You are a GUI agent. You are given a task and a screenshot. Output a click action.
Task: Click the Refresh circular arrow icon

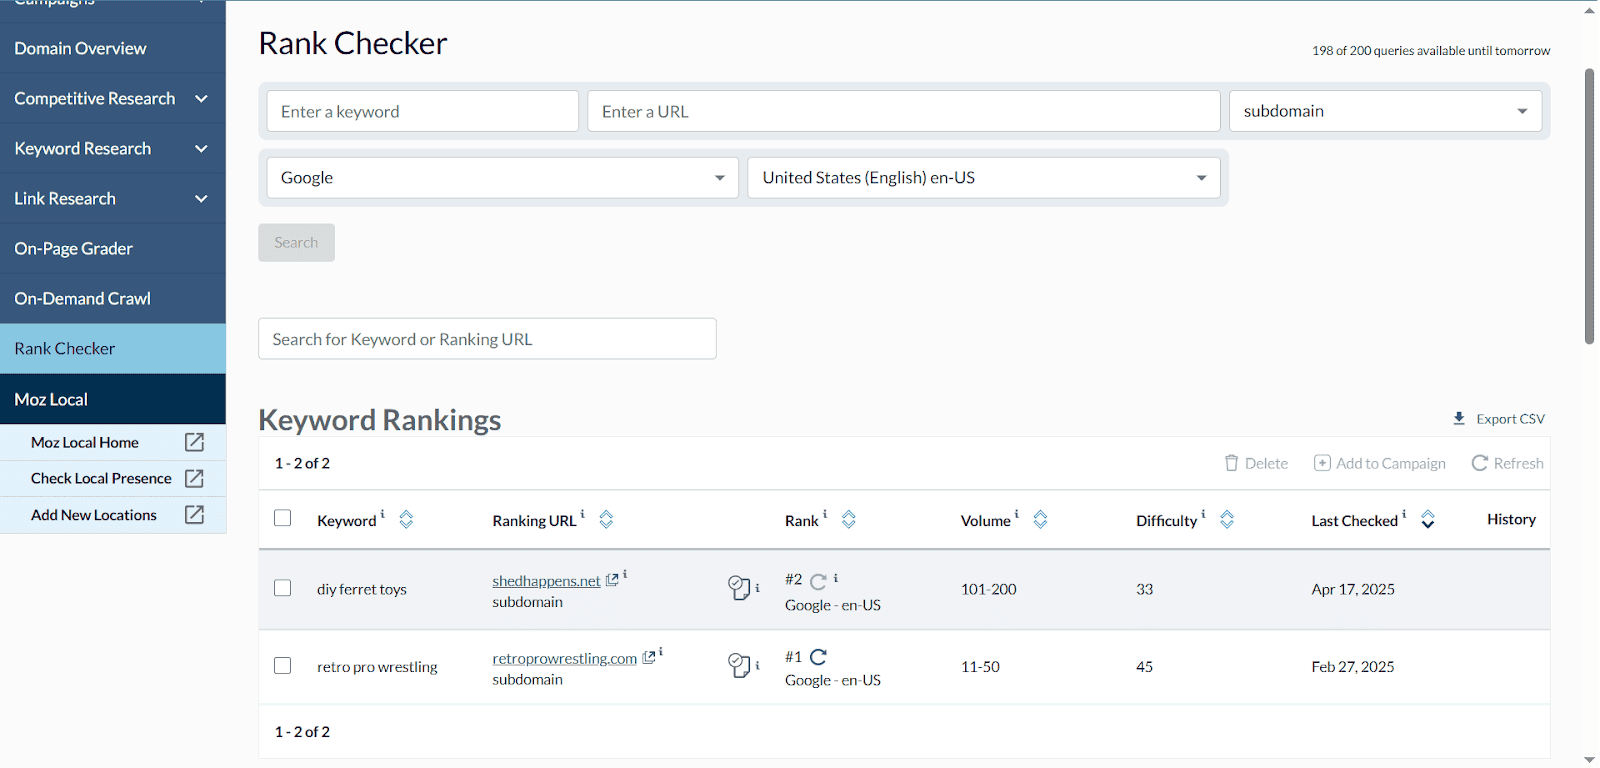point(1480,463)
